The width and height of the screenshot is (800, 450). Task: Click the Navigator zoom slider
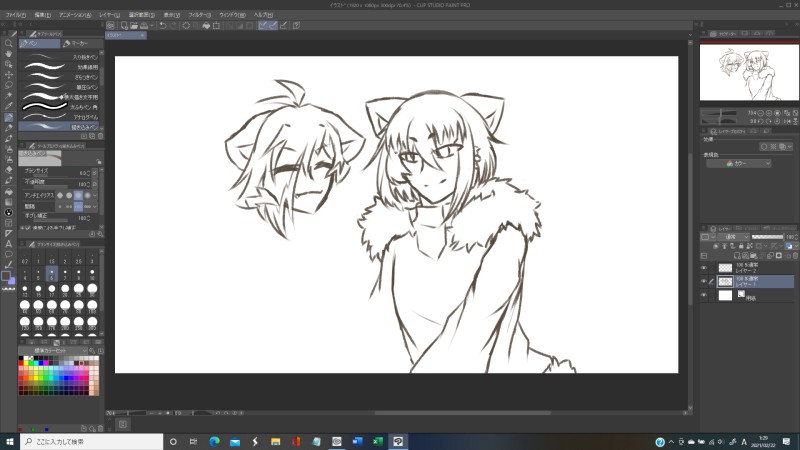[719, 113]
